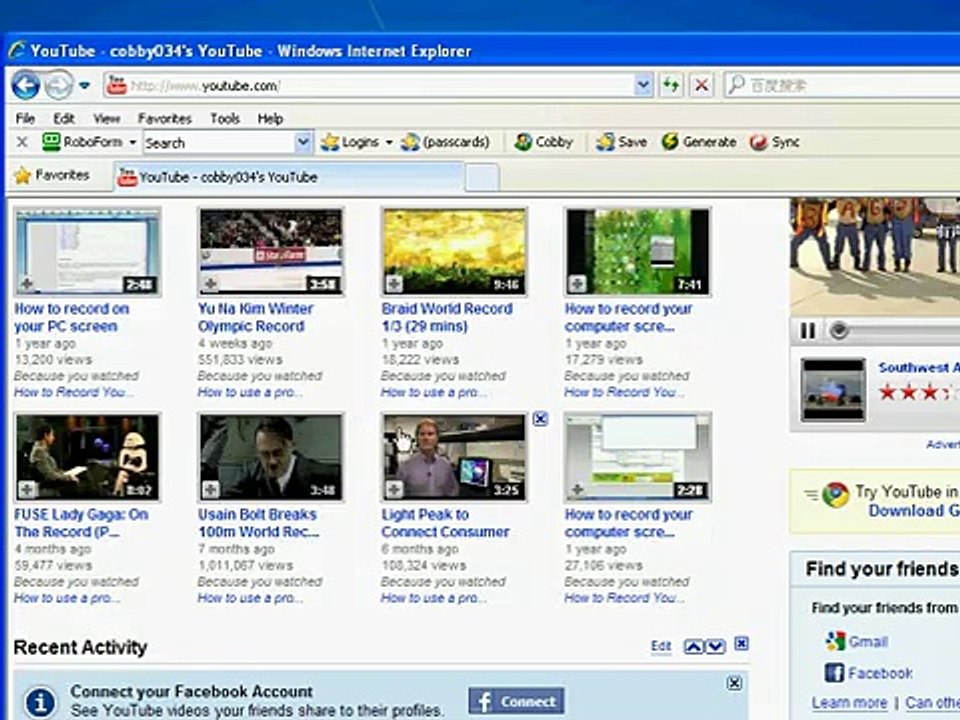Adjust the featured video seek slider

[x=839, y=331]
